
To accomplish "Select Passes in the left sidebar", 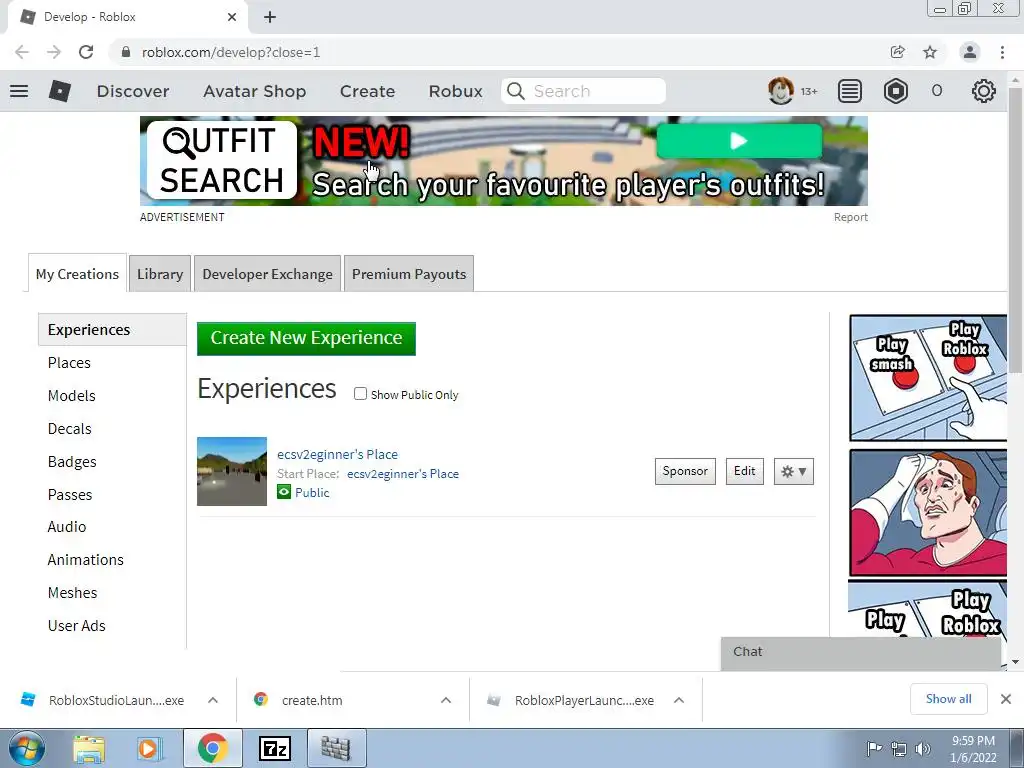I will click(x=70, y=494).
